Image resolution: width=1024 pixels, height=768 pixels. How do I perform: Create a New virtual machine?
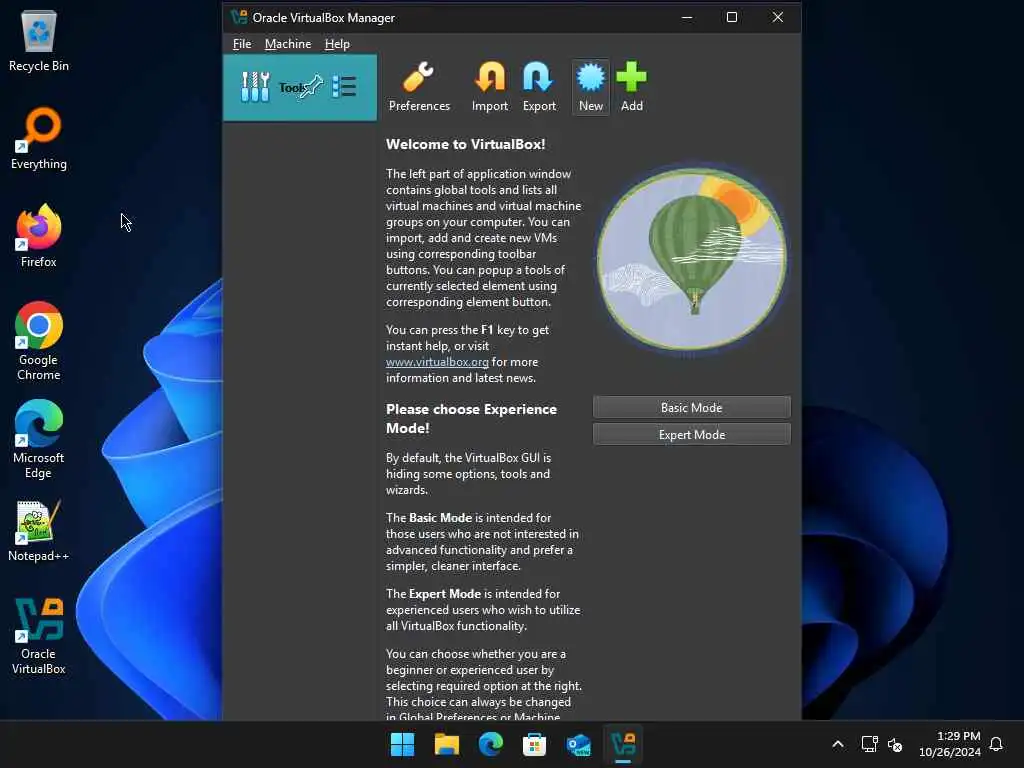click(590, 87)
